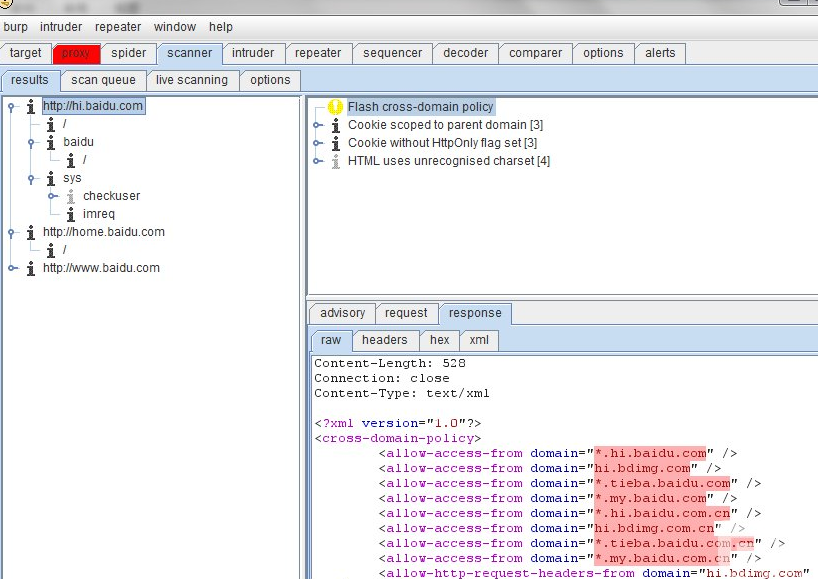Show the advisory tab
Image resolution: width=818 pixels, height=579 pixels.
coord(343,313)
